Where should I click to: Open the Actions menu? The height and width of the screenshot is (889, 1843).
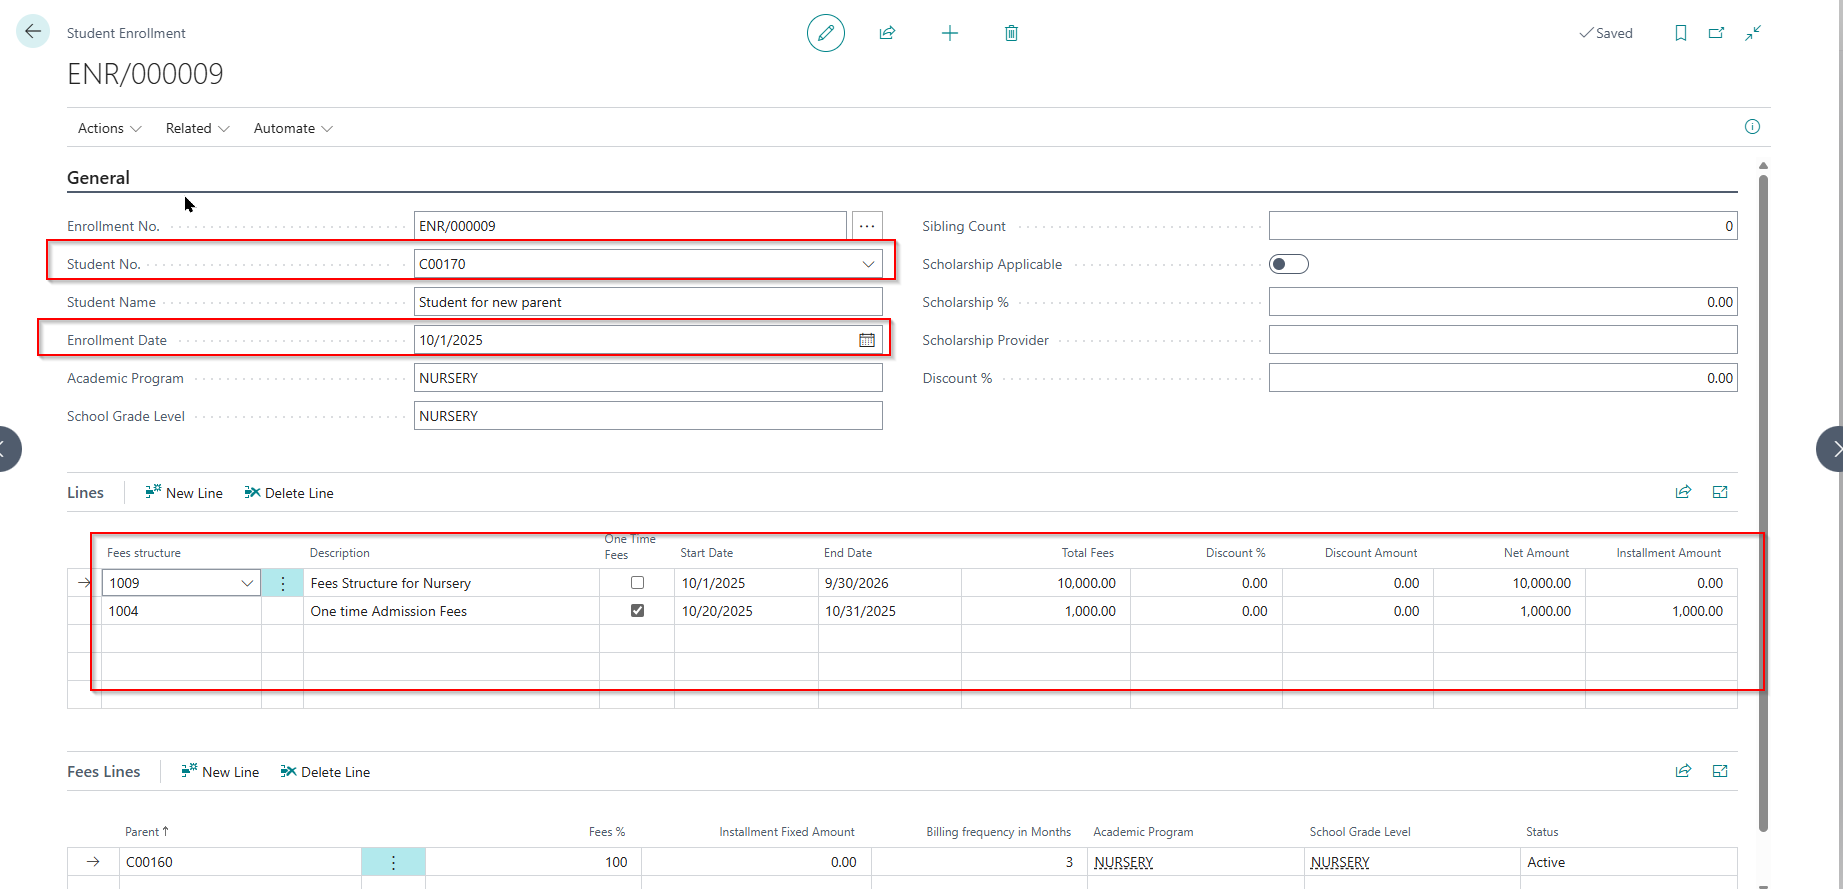click(109, 128)
